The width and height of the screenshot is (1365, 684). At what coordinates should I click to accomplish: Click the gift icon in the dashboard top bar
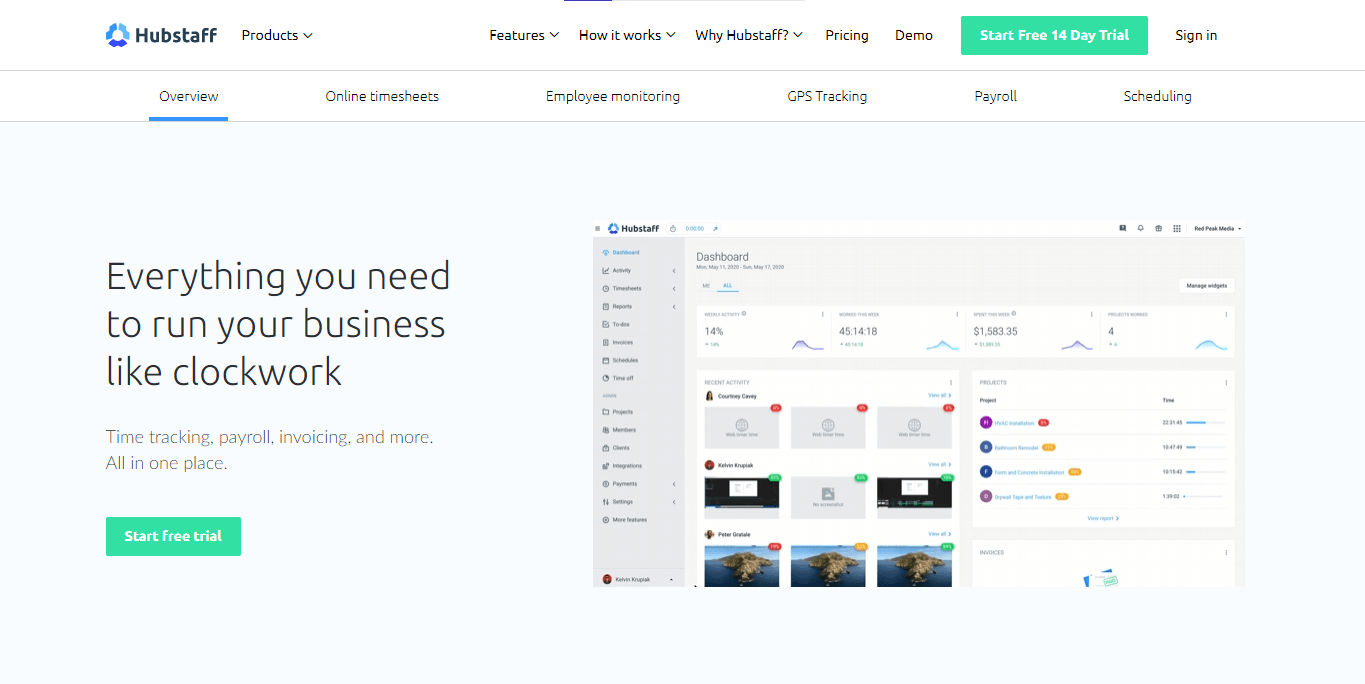click(x=1159, y=229)
